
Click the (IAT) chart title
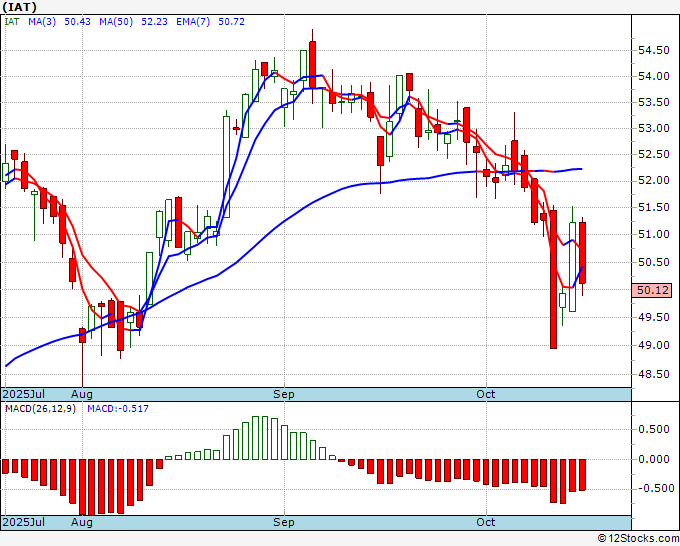pos(20,7)
